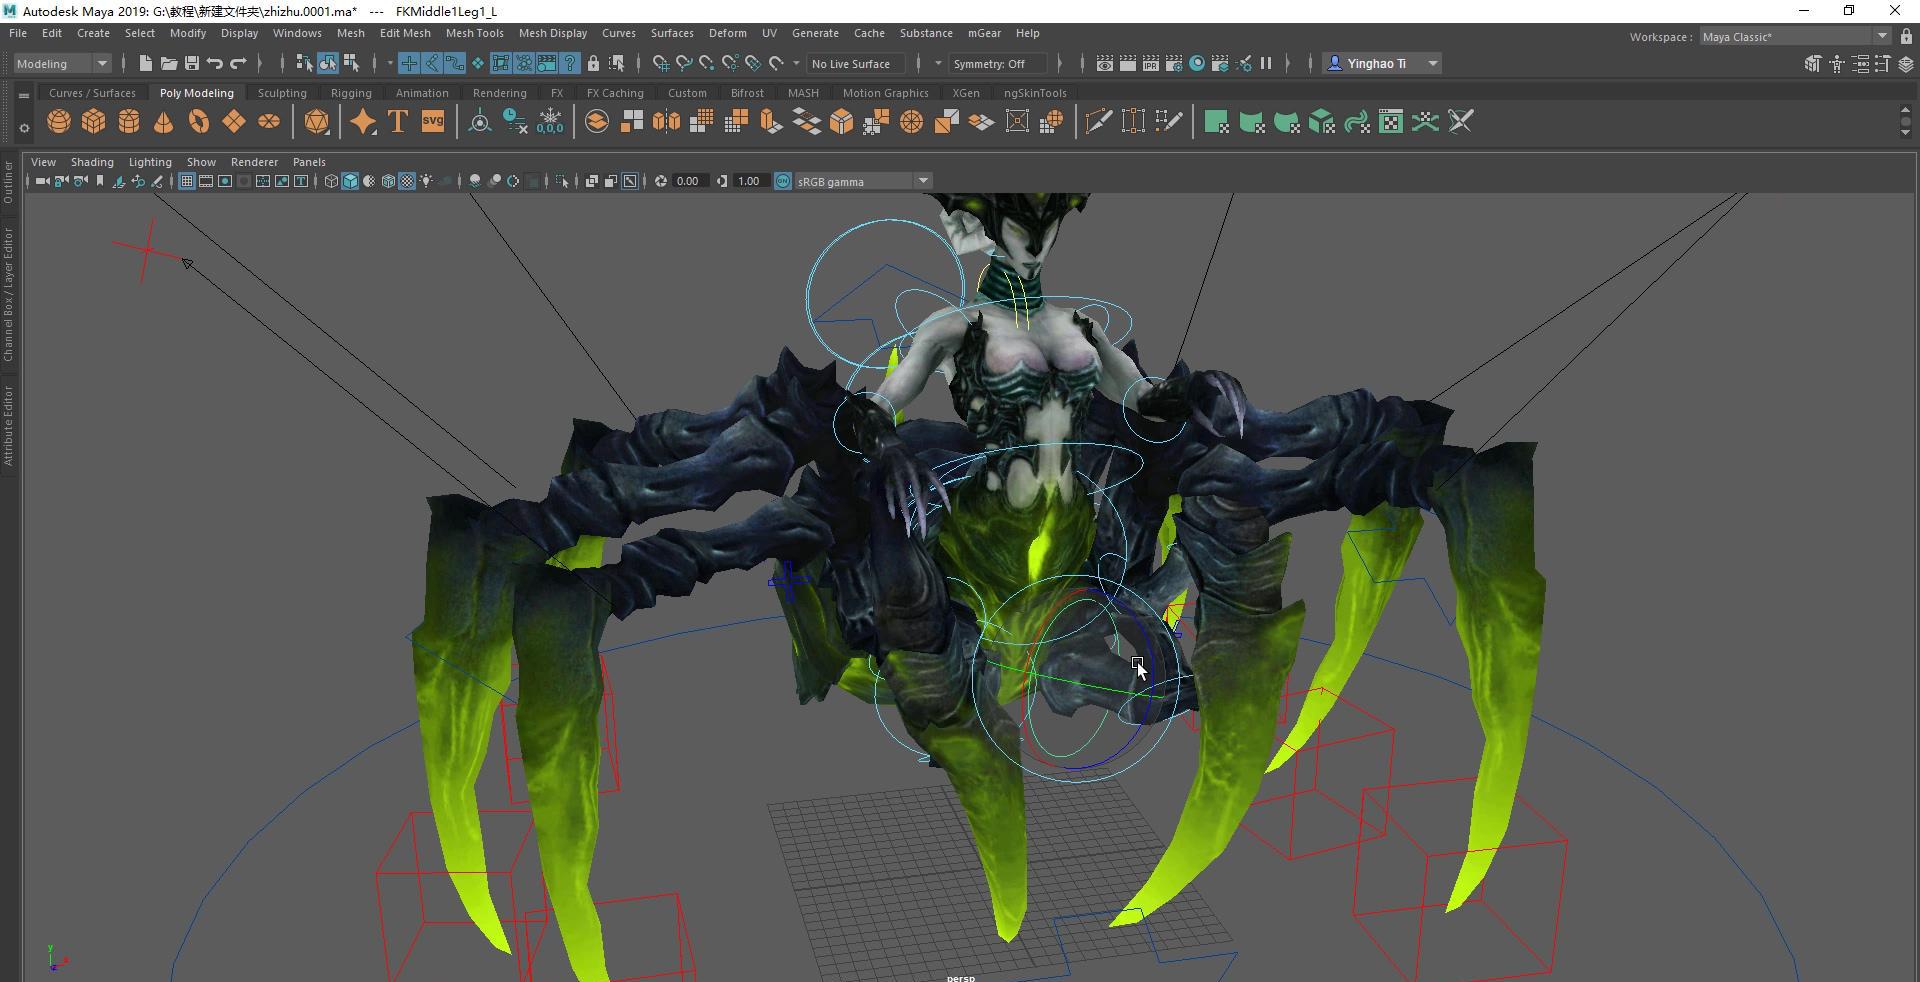The width and height of the screenshot is (1920, 982).
Task: Toggle smooth shade all in viewport
Action: (350, 181)
